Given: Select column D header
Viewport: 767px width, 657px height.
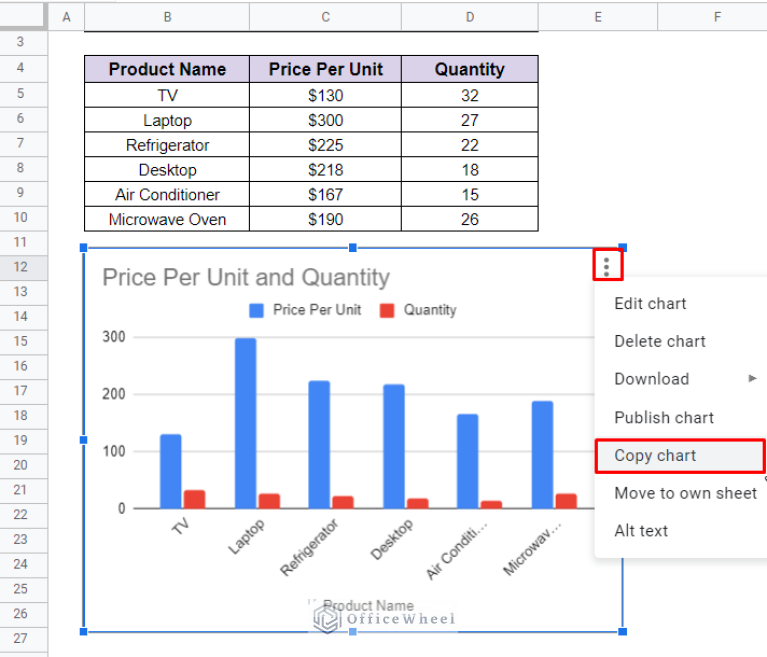Looking at the screenshot, I should pyautogui.click(x=470, y=17).
